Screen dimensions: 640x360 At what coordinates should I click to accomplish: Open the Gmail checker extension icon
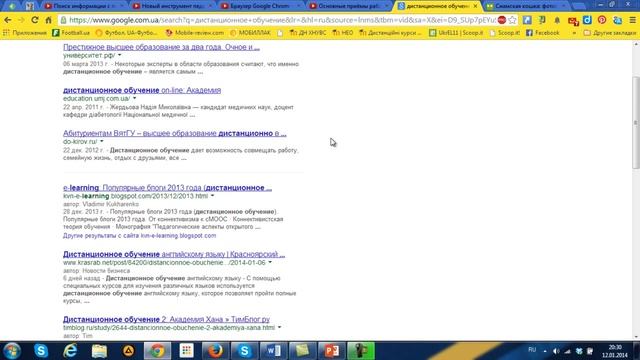pyautogui.click(x=573, y=20)
